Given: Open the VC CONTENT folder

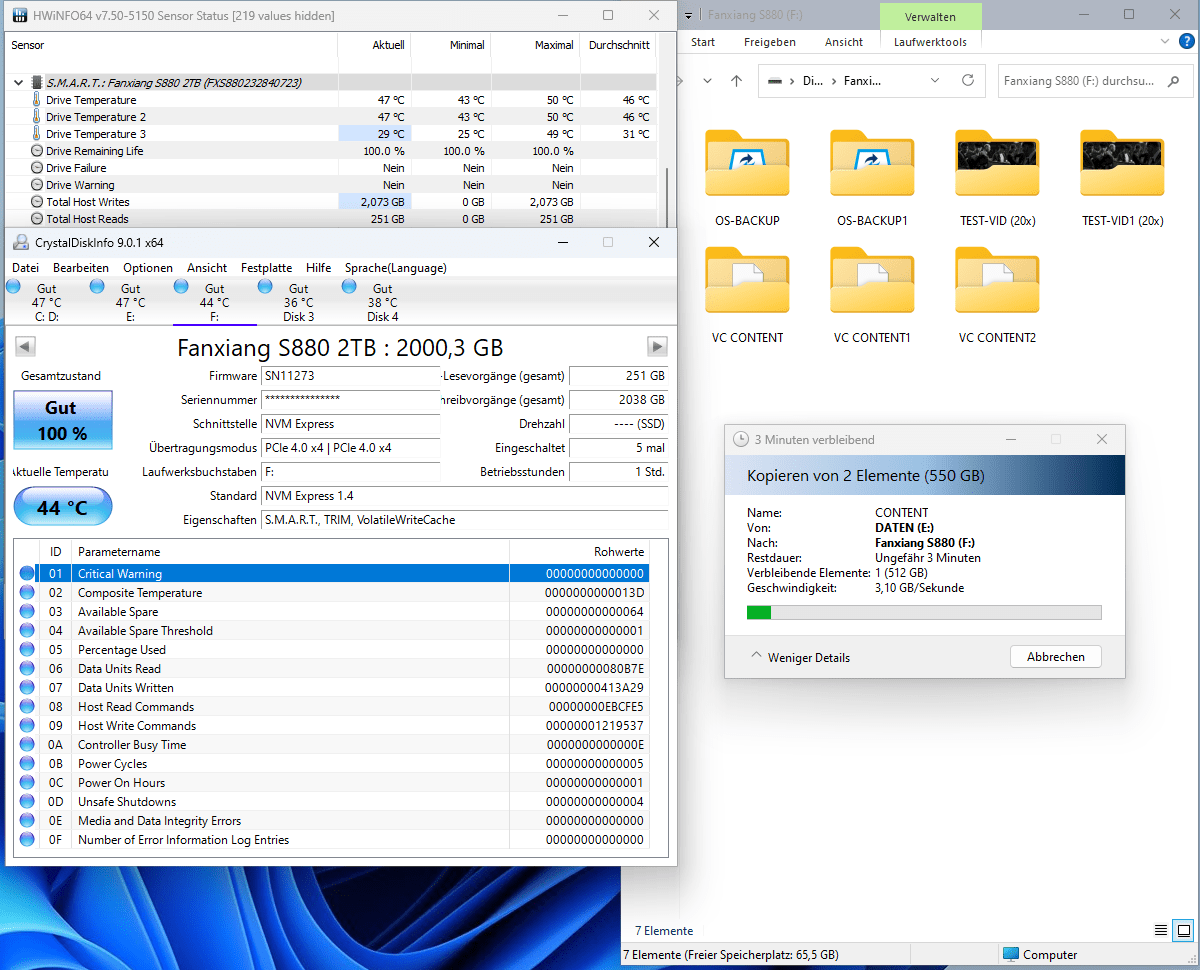Looking at the screenshot, I should tap(747, 295).
